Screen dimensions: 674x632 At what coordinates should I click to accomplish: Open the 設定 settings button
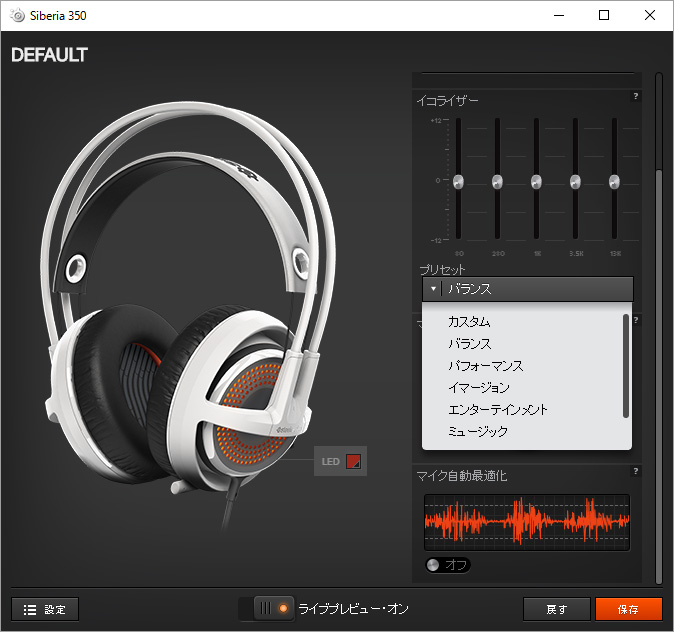click(x=45, y=609)
